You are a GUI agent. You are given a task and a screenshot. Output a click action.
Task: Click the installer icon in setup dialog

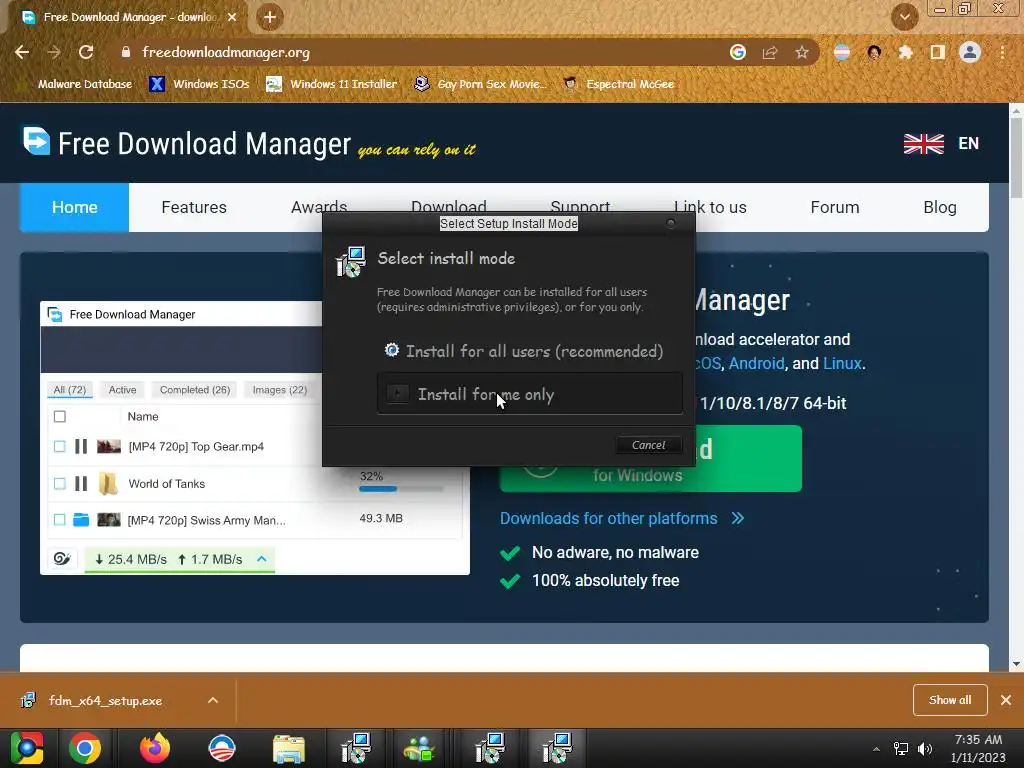pyautogui.click(x=351, y=262)
